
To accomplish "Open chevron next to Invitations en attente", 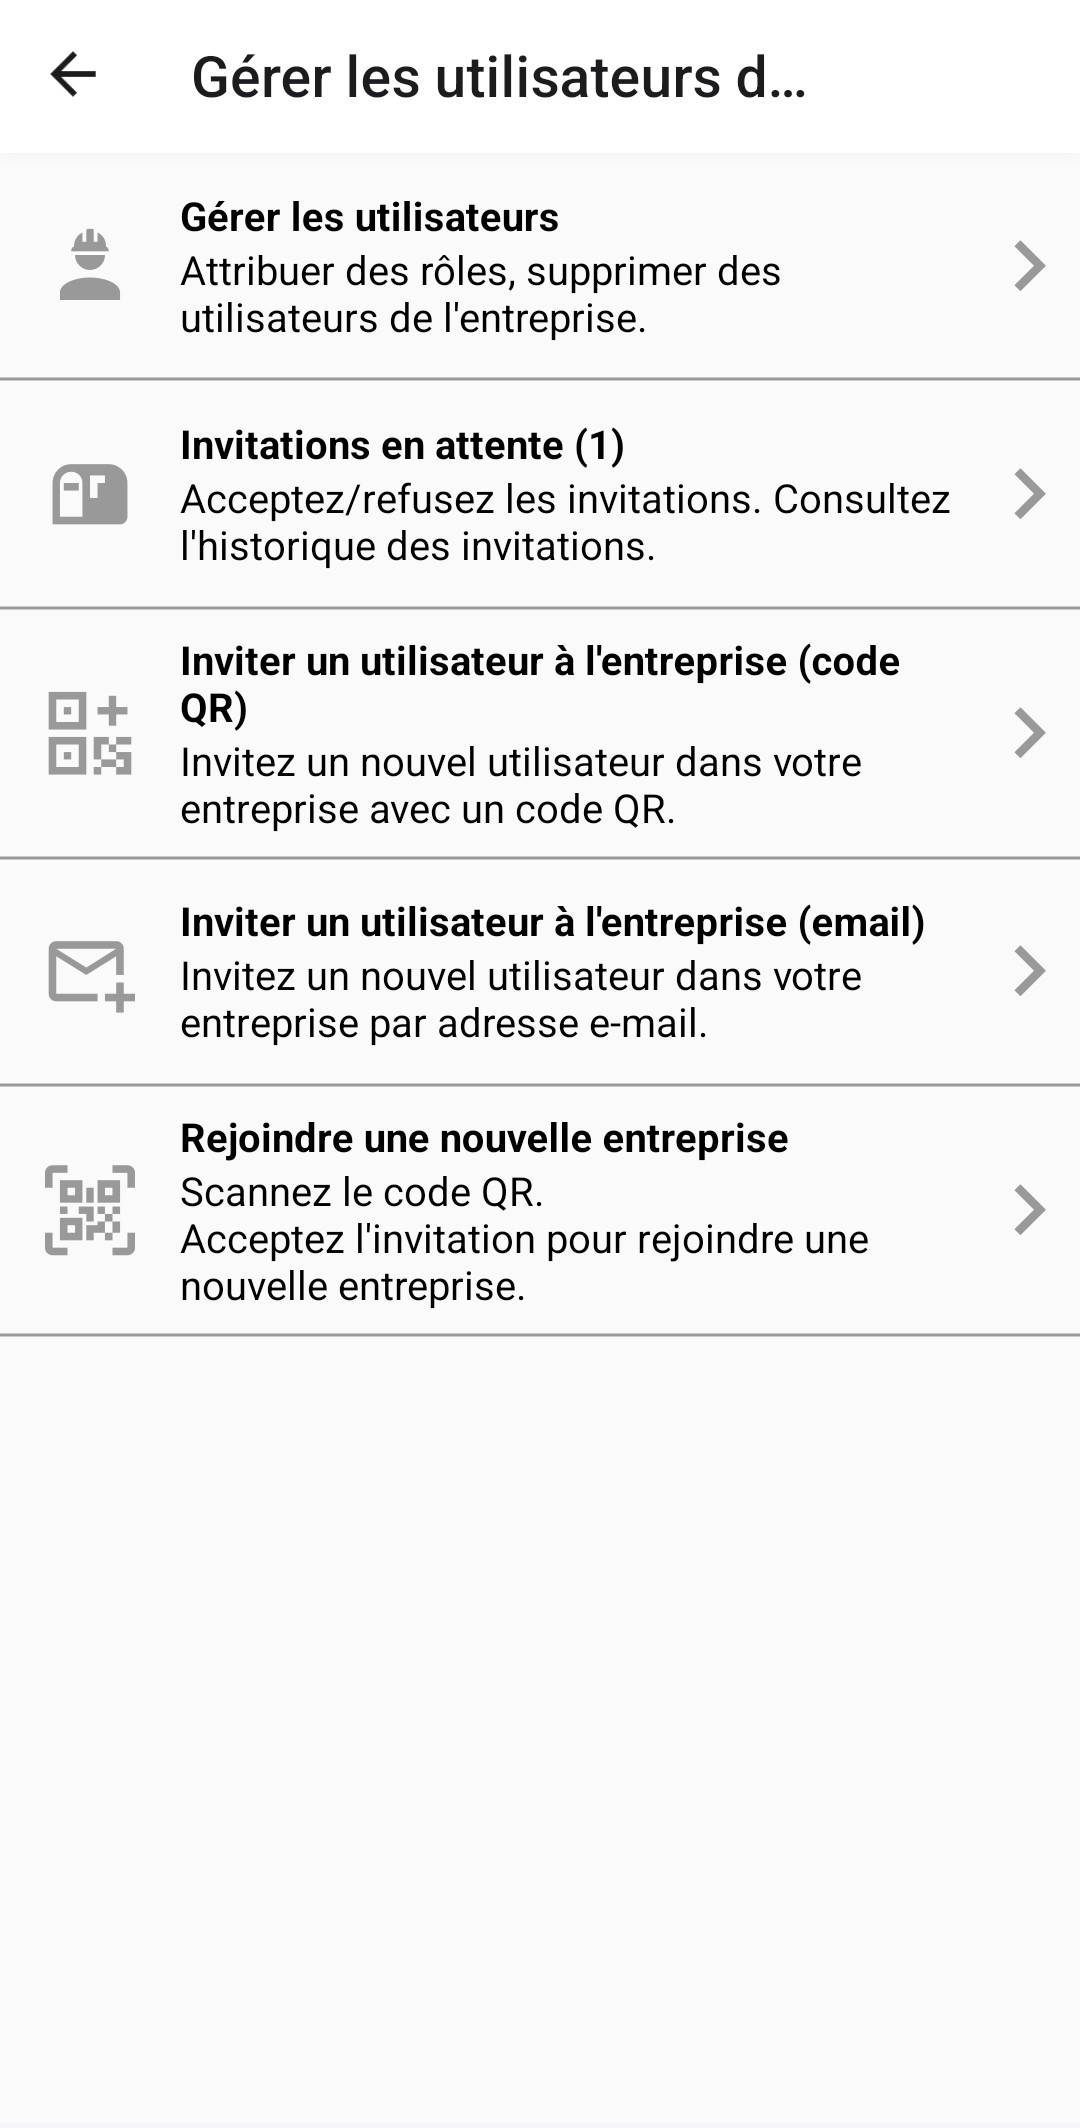I will coord(1029,494).
